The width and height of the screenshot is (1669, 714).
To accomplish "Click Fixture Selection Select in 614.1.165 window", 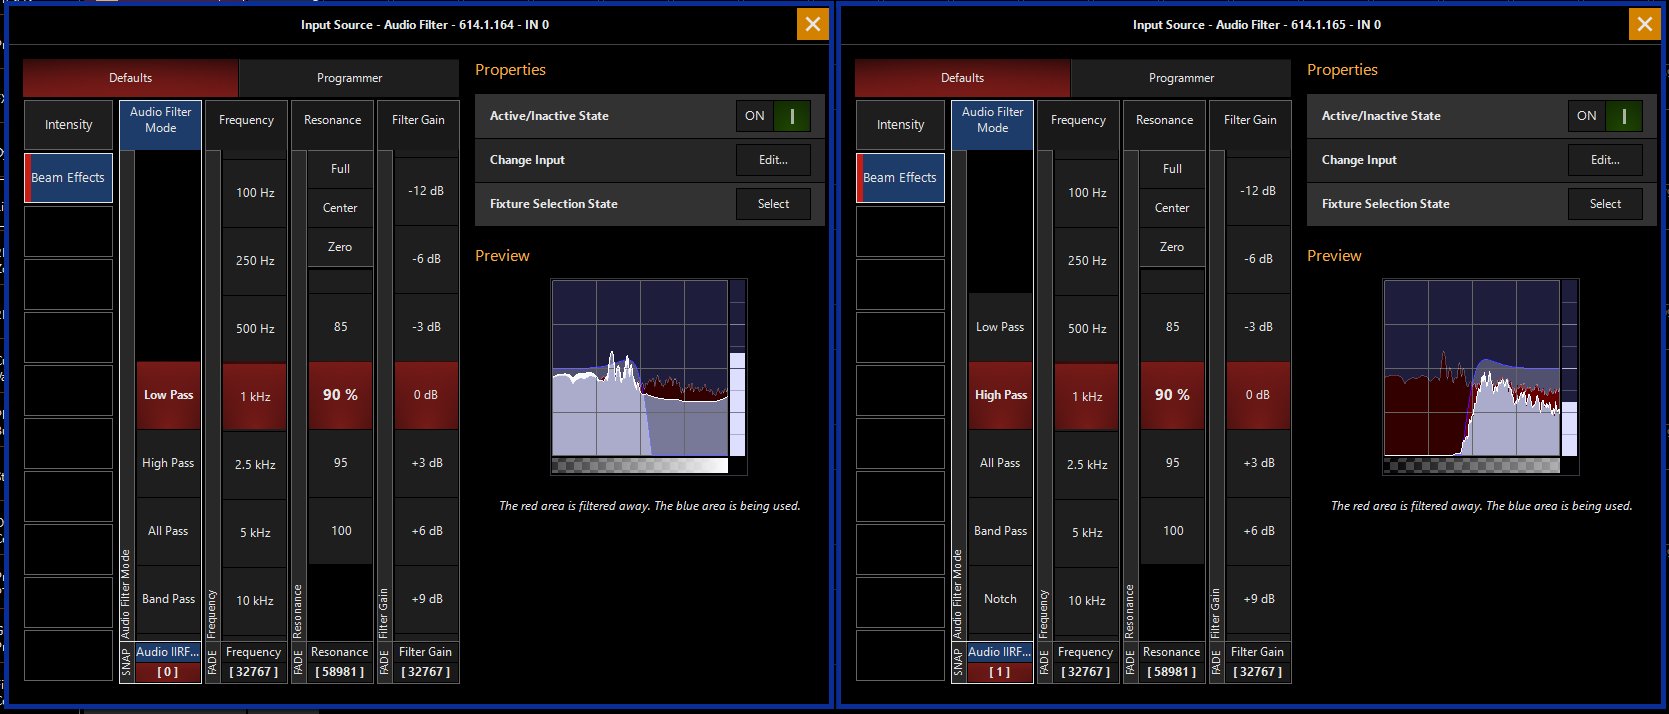I will (1605, 204).
